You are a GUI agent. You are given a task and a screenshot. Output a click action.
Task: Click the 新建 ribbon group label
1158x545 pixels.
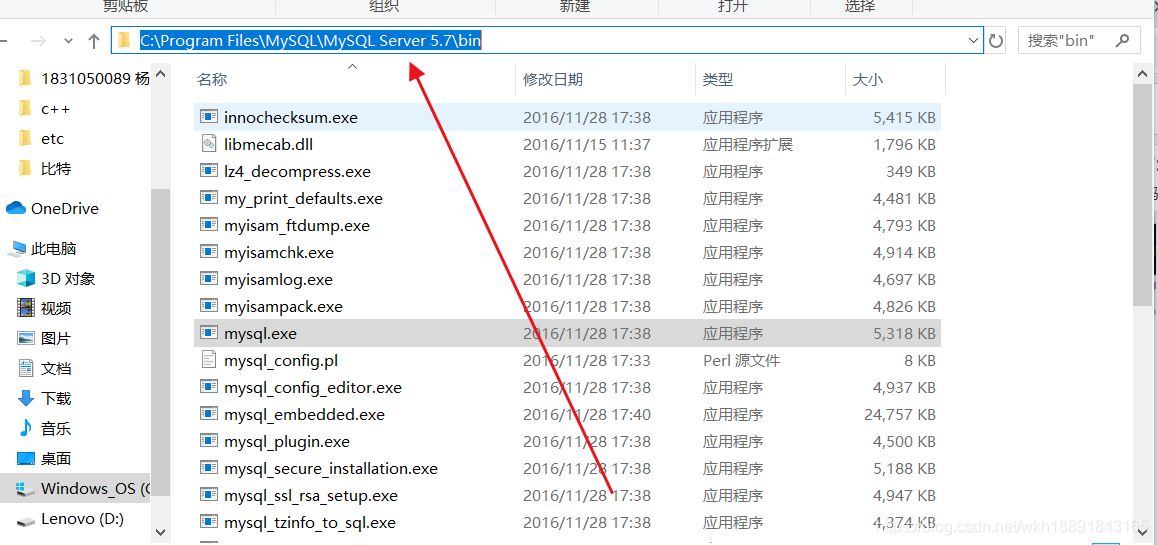pyautogui.click(x=575, y=7)
